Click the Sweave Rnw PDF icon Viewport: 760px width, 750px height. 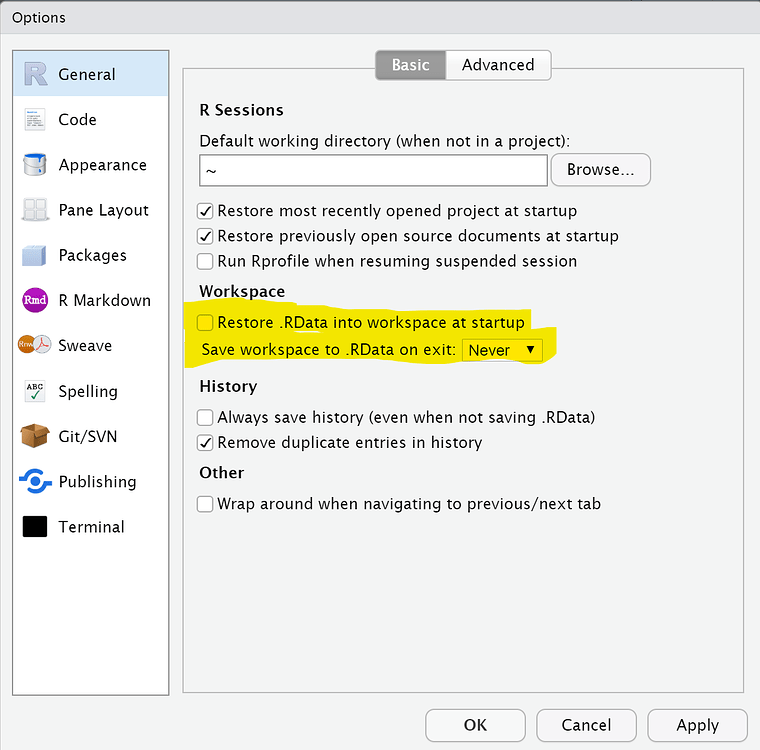[34, 345]
